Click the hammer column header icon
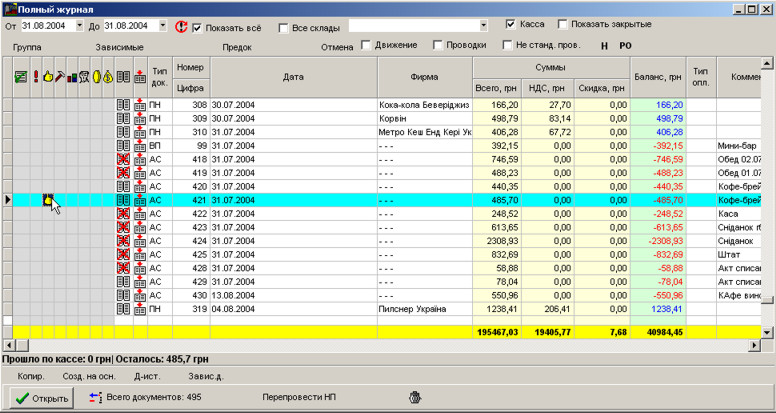 pyautogui.click(x=59, y=76)
